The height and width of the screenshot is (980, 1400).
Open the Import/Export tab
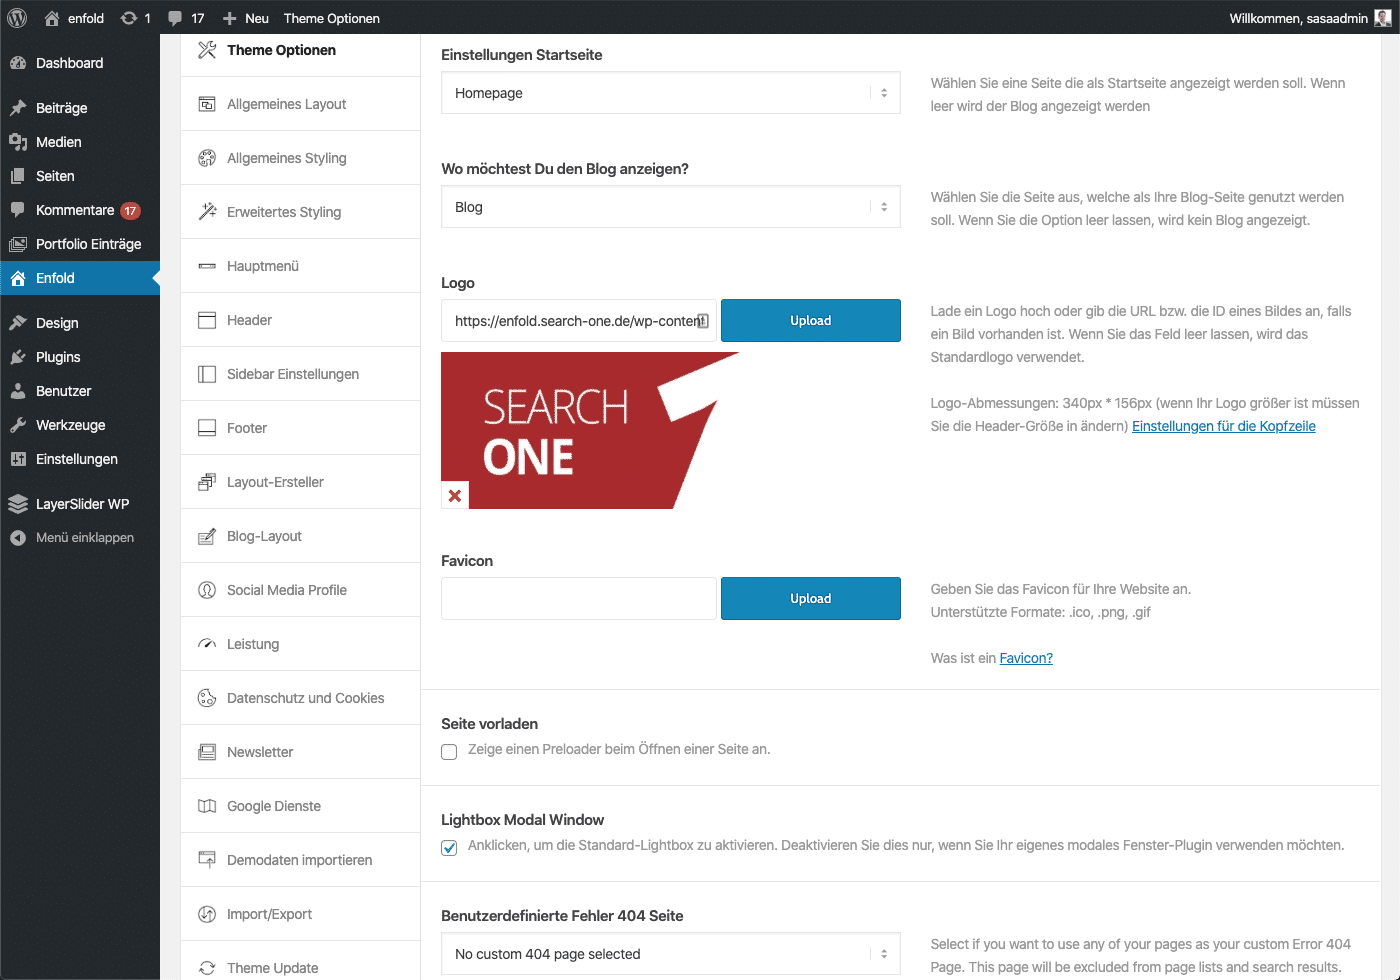(x=300, y=914)
